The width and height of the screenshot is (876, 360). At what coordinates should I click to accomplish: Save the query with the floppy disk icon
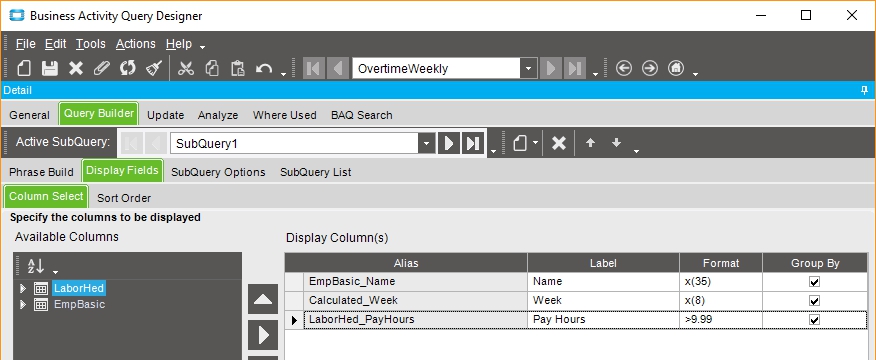50,68
